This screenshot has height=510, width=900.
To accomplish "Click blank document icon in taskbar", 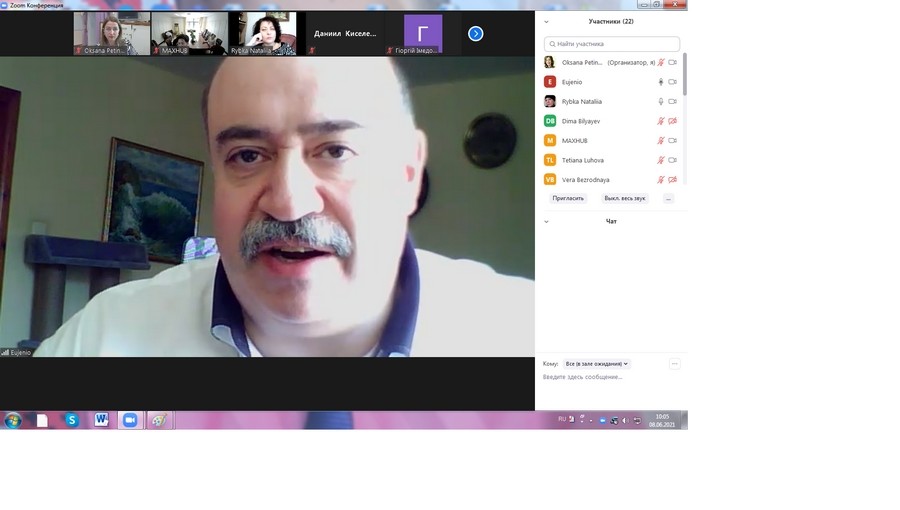I will click(x=42, y=421).
